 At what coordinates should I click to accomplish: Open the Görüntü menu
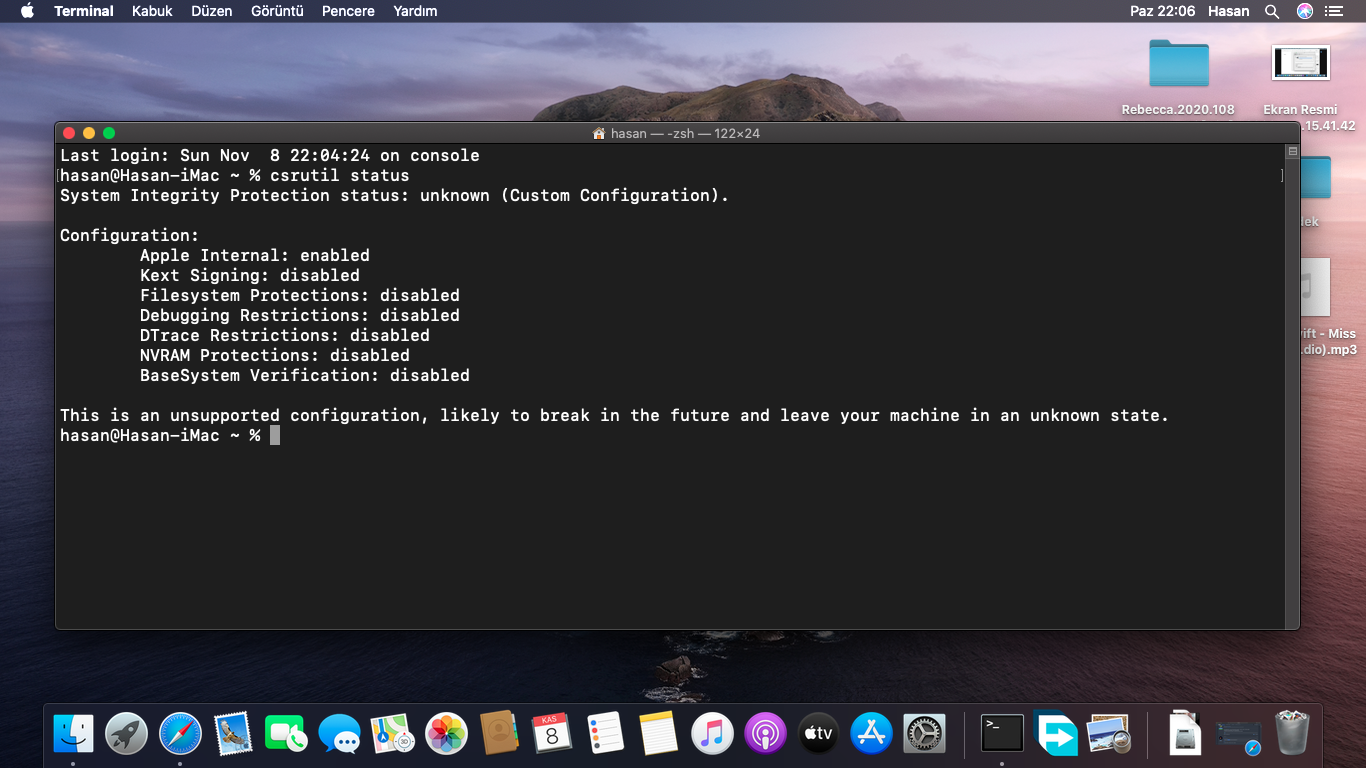277,11
